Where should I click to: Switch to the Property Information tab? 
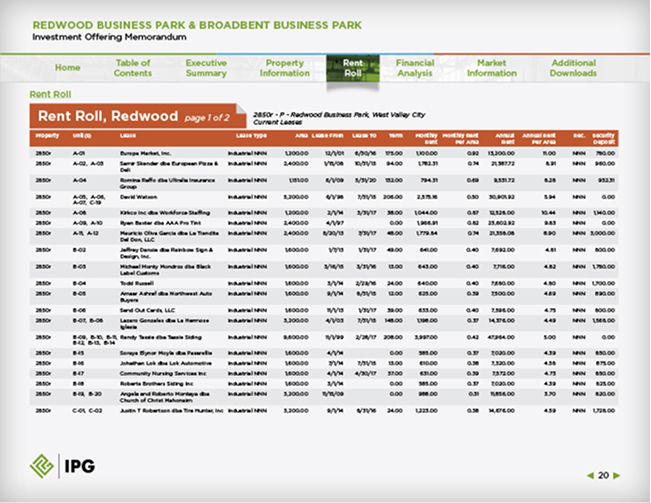(285, 68)
